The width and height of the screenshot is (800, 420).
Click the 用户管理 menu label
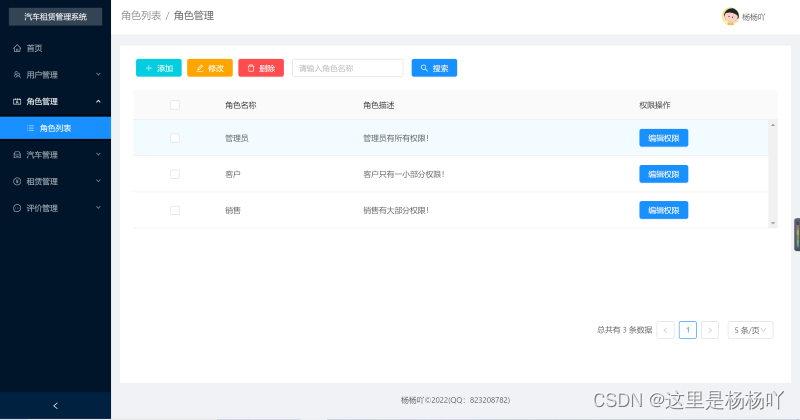click(42, 75)
